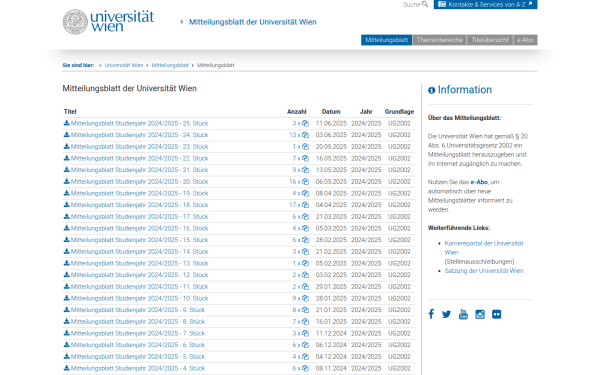Click the copy icon in 12. Stück row
The image size is (600, 375).
305,275
